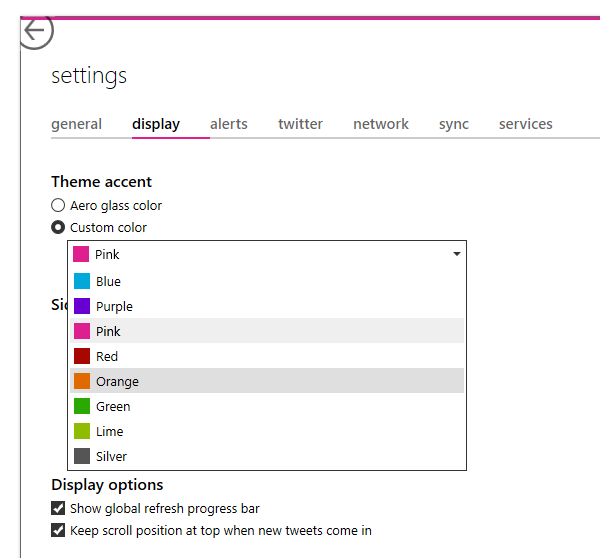Screen dimensions: 600x558
Task: Select Lime from the accent list
Action: (267, 431)
